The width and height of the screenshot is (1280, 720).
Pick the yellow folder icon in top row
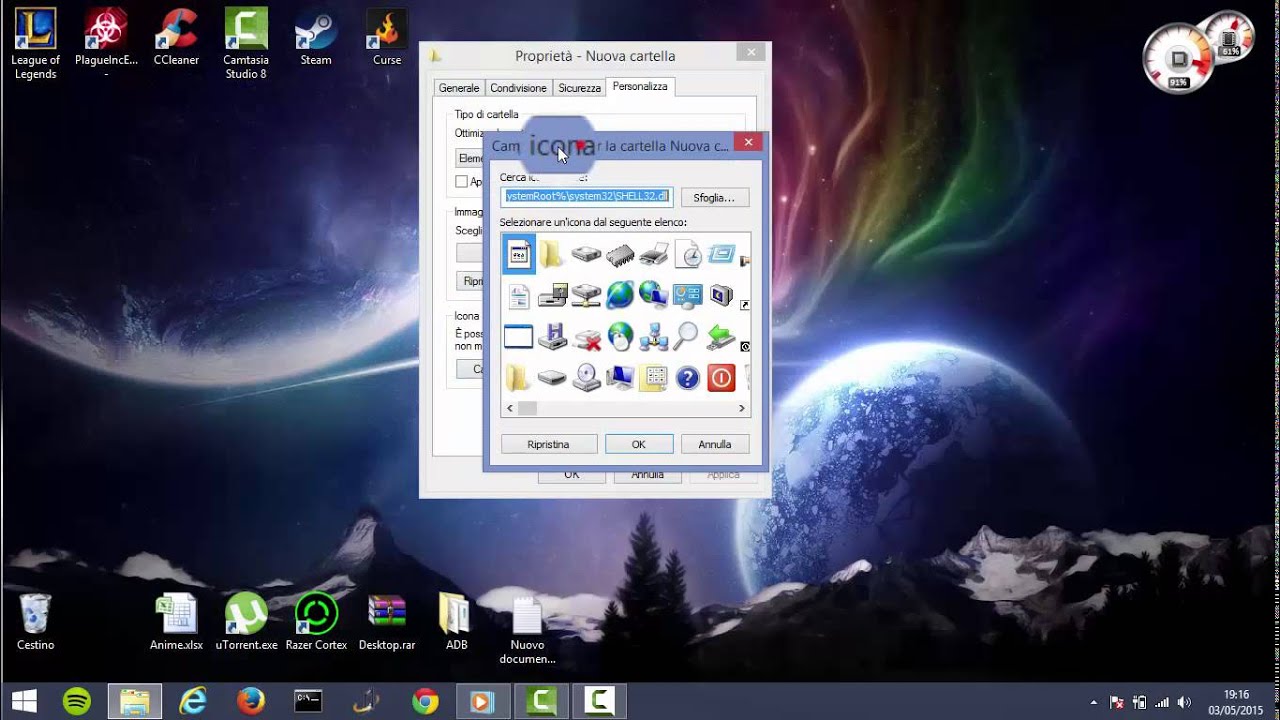(552, 255)
